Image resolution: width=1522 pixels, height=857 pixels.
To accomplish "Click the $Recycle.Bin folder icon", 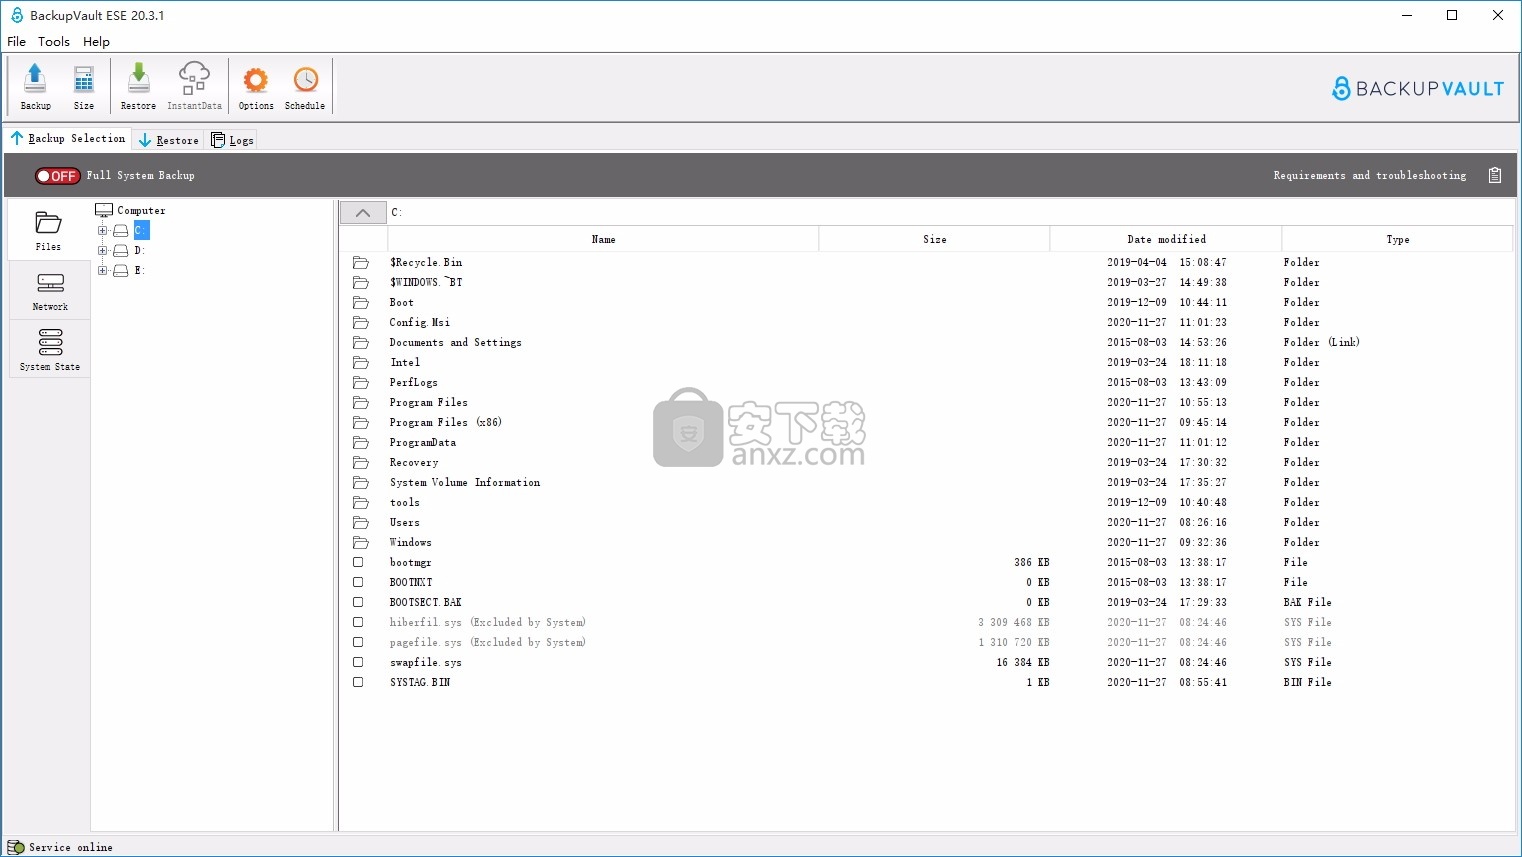I will [361, 263].
